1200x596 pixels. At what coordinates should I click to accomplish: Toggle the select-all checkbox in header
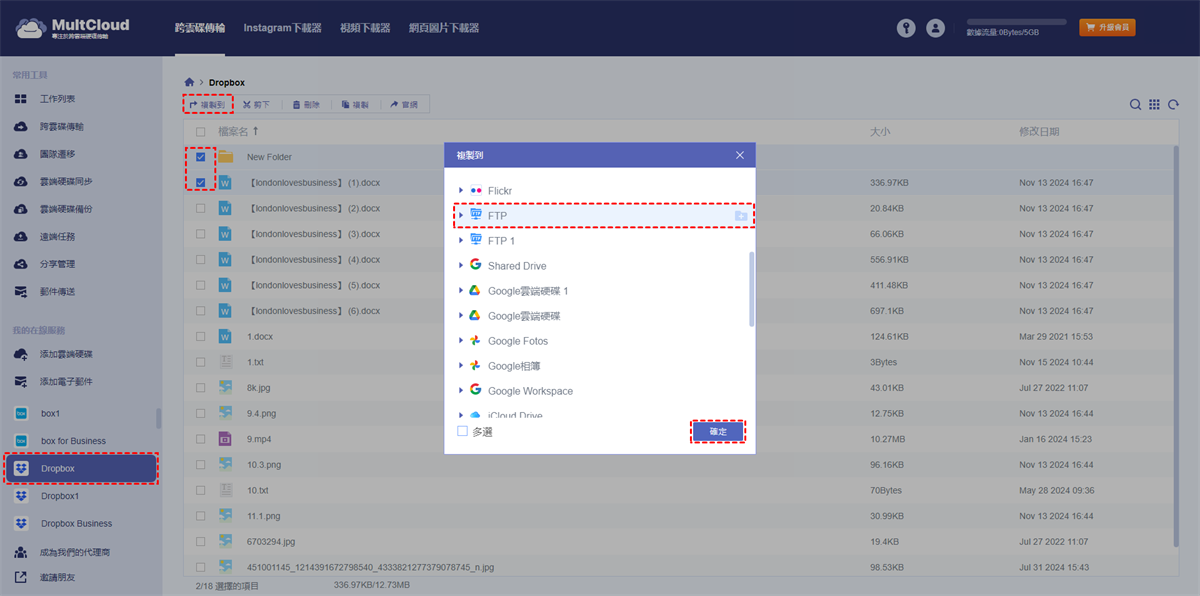201,131
